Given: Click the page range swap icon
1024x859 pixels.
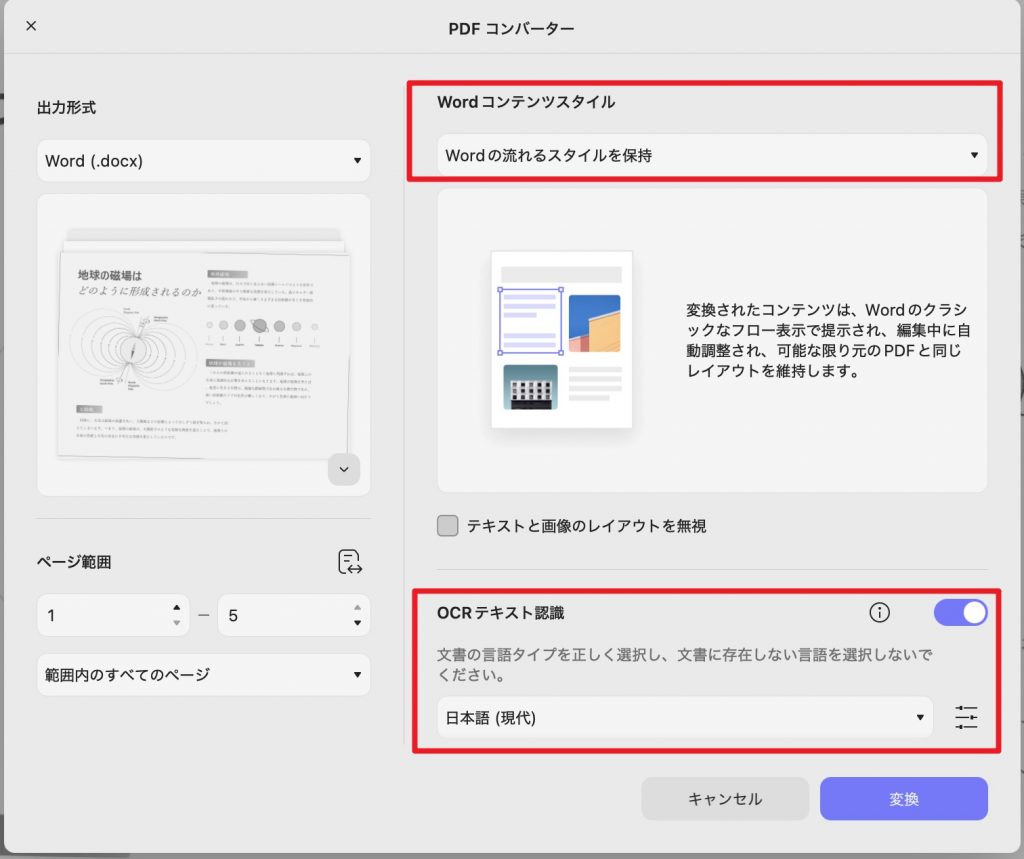Looking at the screenshot, I should [350, 562].
